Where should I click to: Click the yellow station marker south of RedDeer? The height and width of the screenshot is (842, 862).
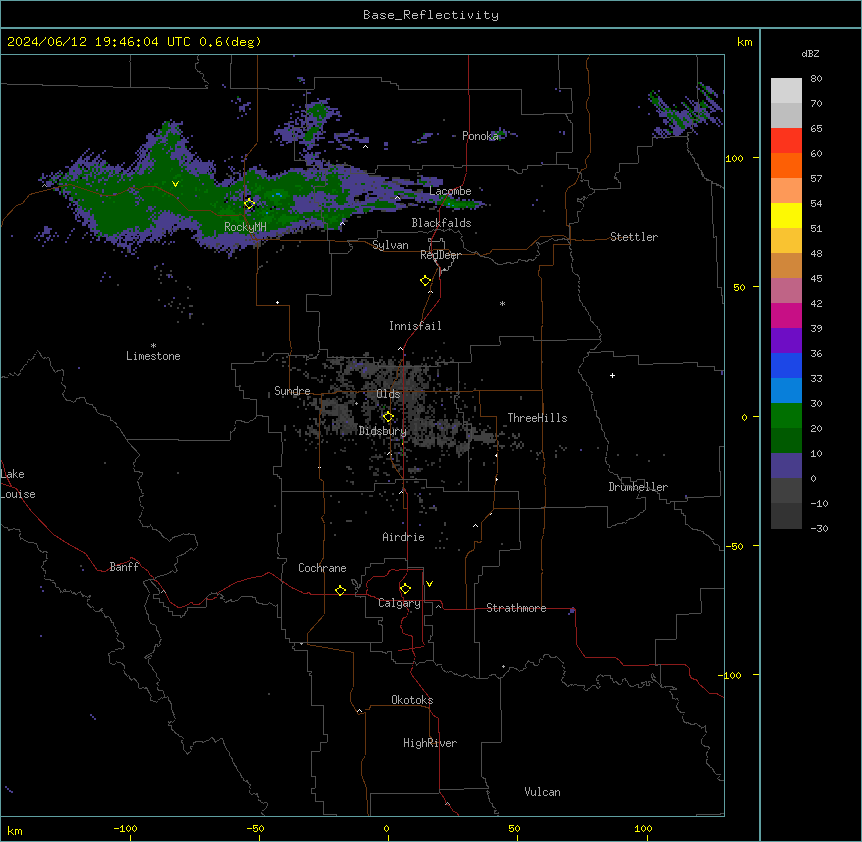(x=426, y=281)
